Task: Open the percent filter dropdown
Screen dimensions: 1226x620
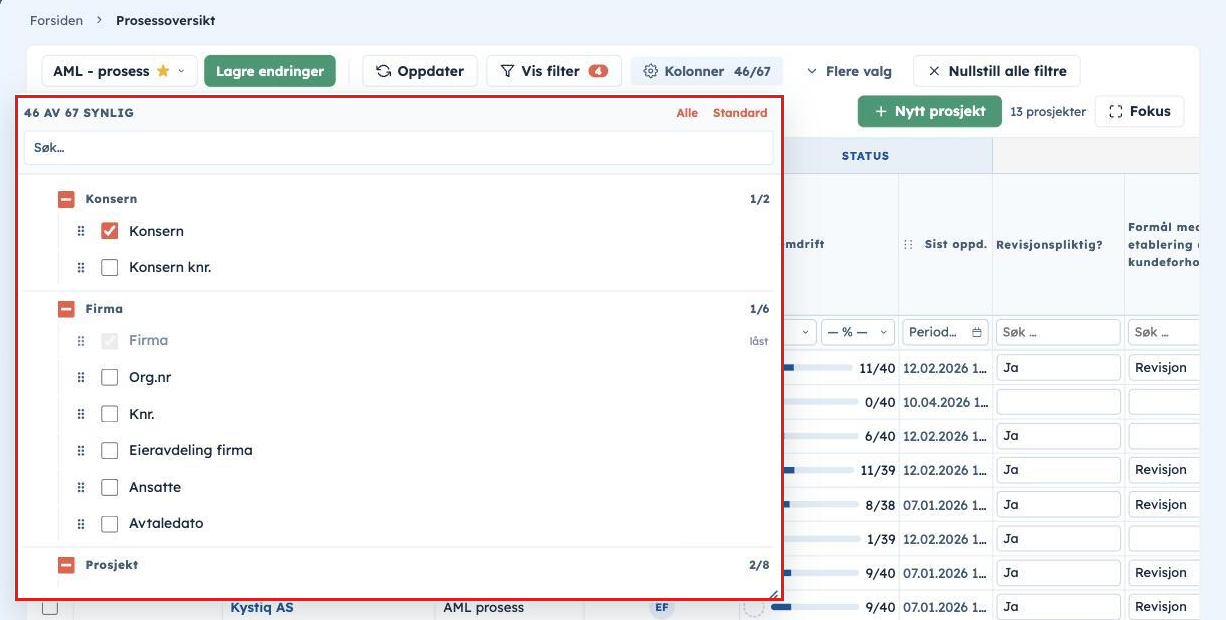Action: click(x=858, y=332)
